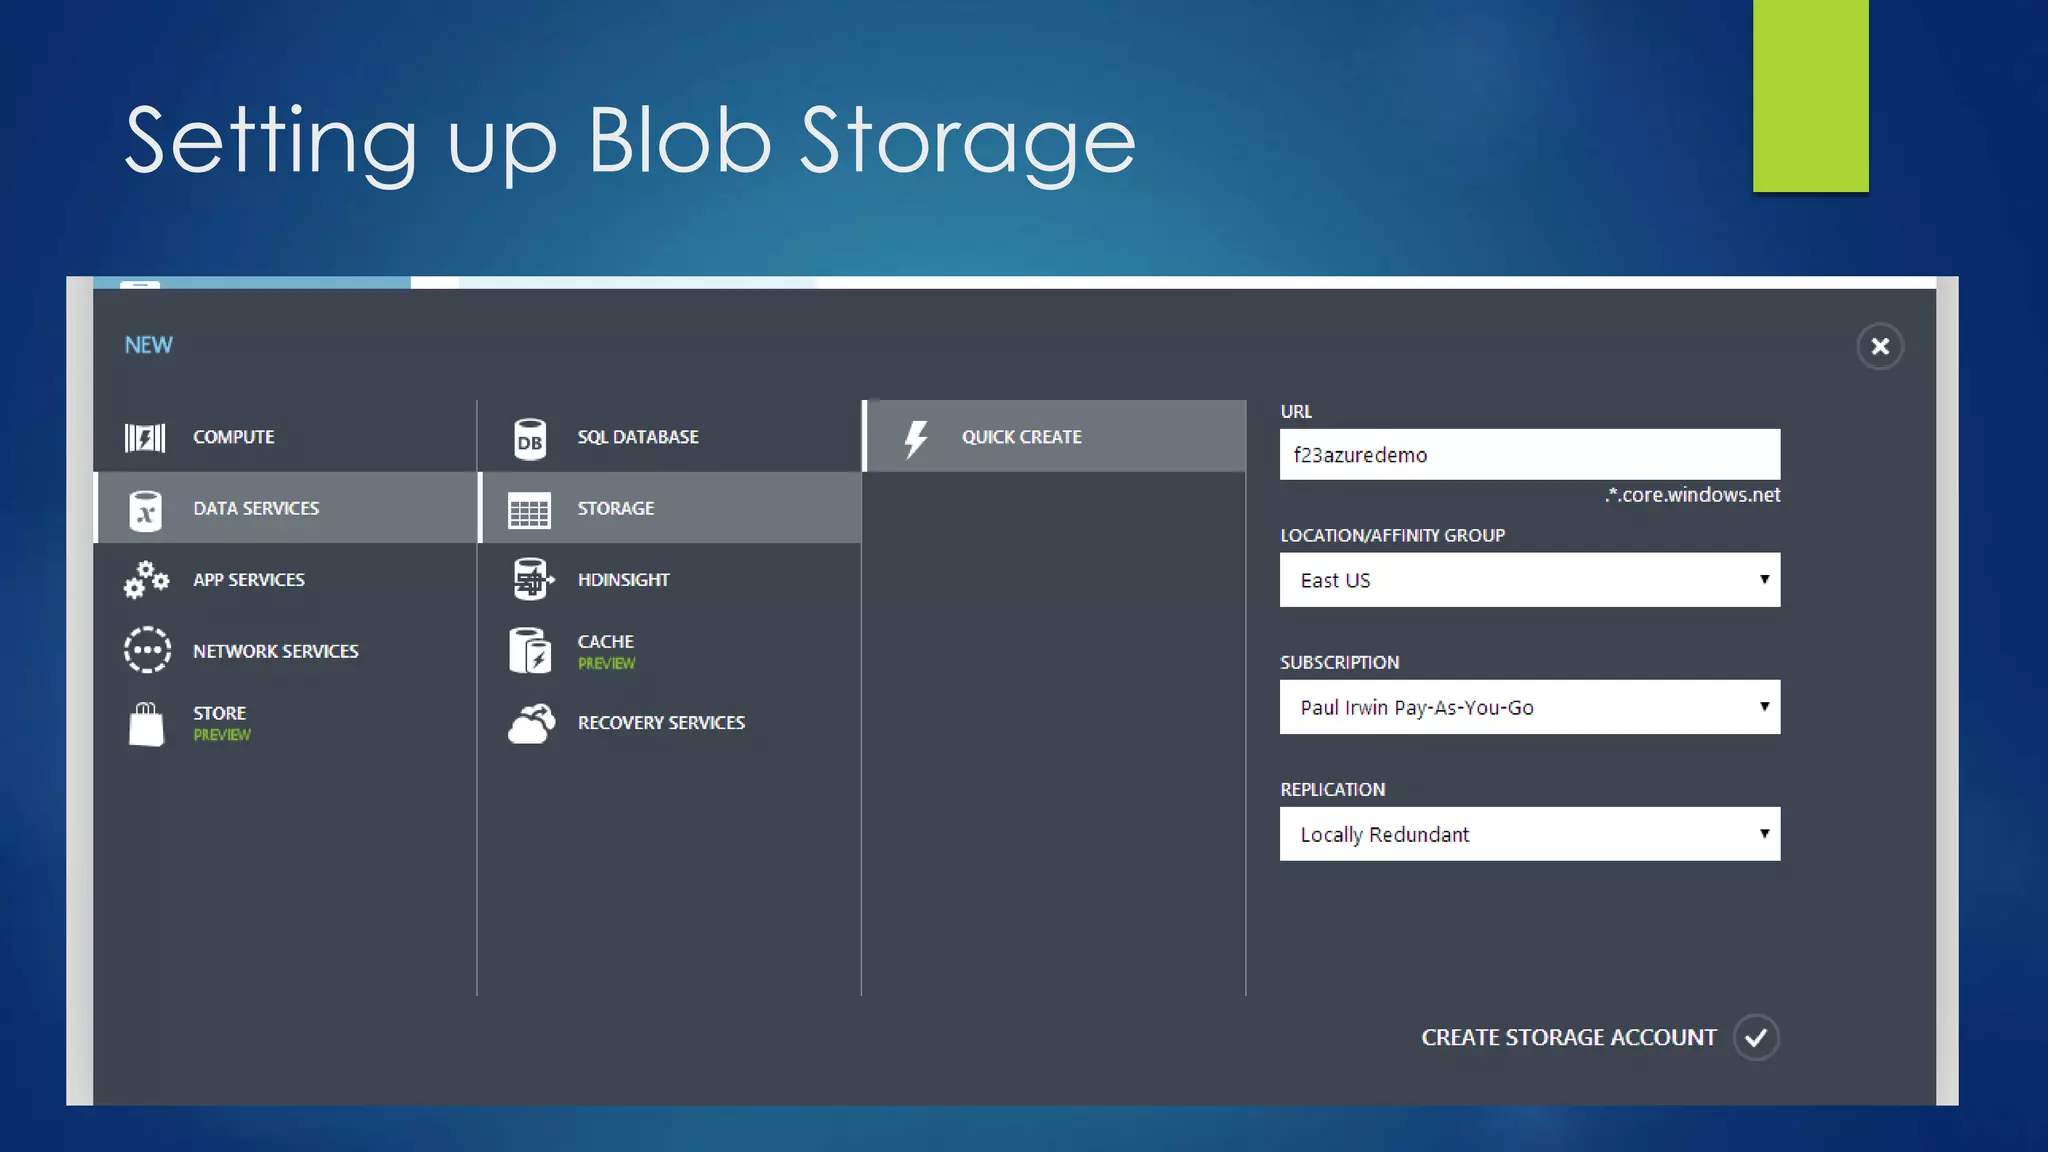Expand the East US location dropdown
The height and width of the screenshot is (1152, 2048).
coord(1529,580)
